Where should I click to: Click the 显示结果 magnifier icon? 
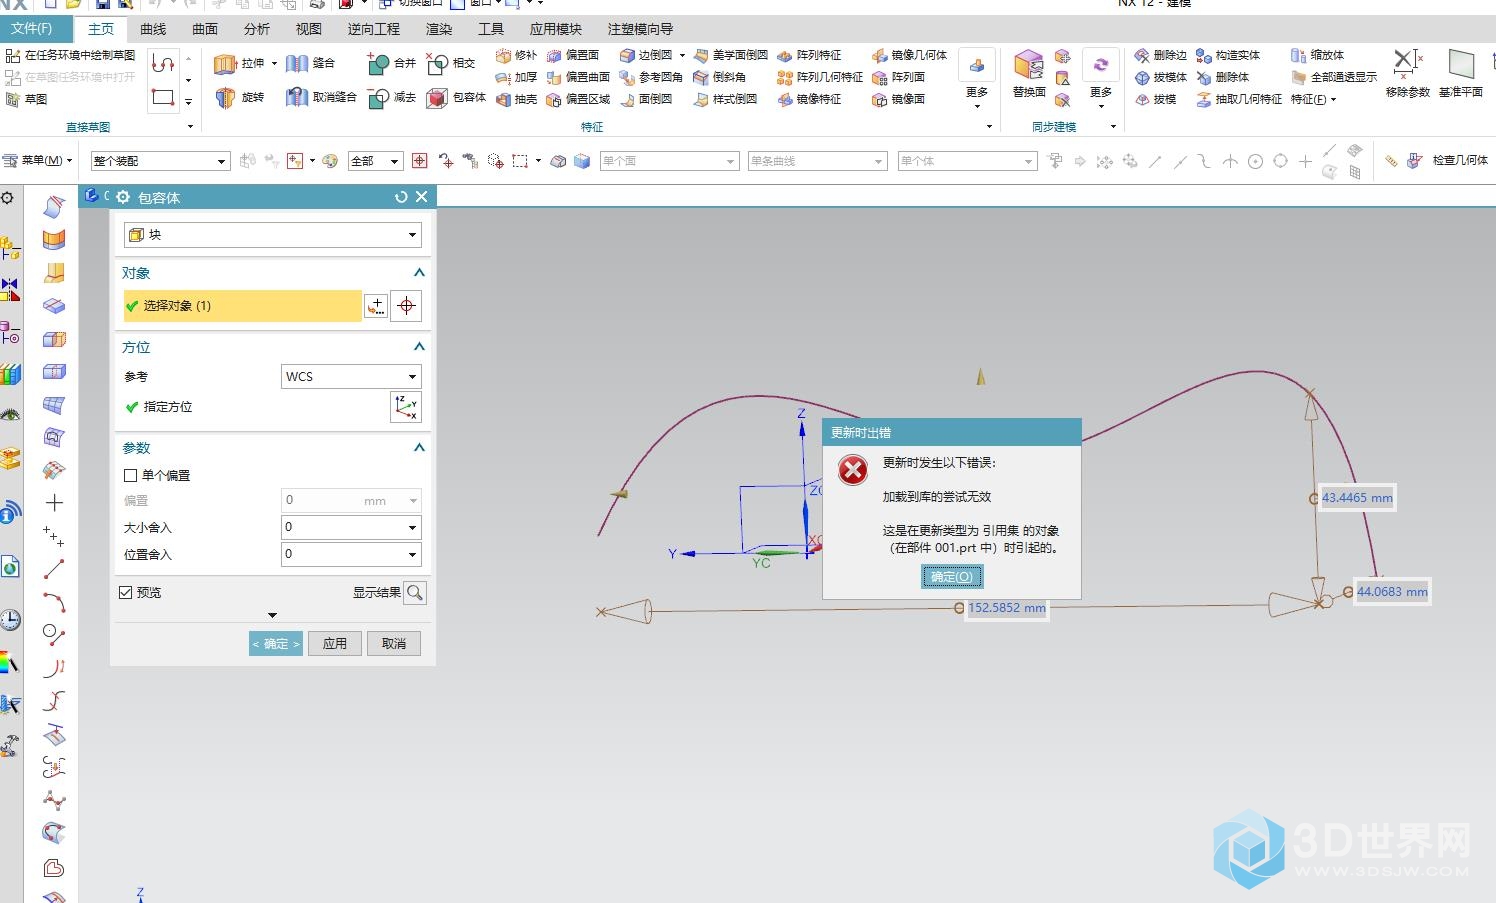(415, 593)
